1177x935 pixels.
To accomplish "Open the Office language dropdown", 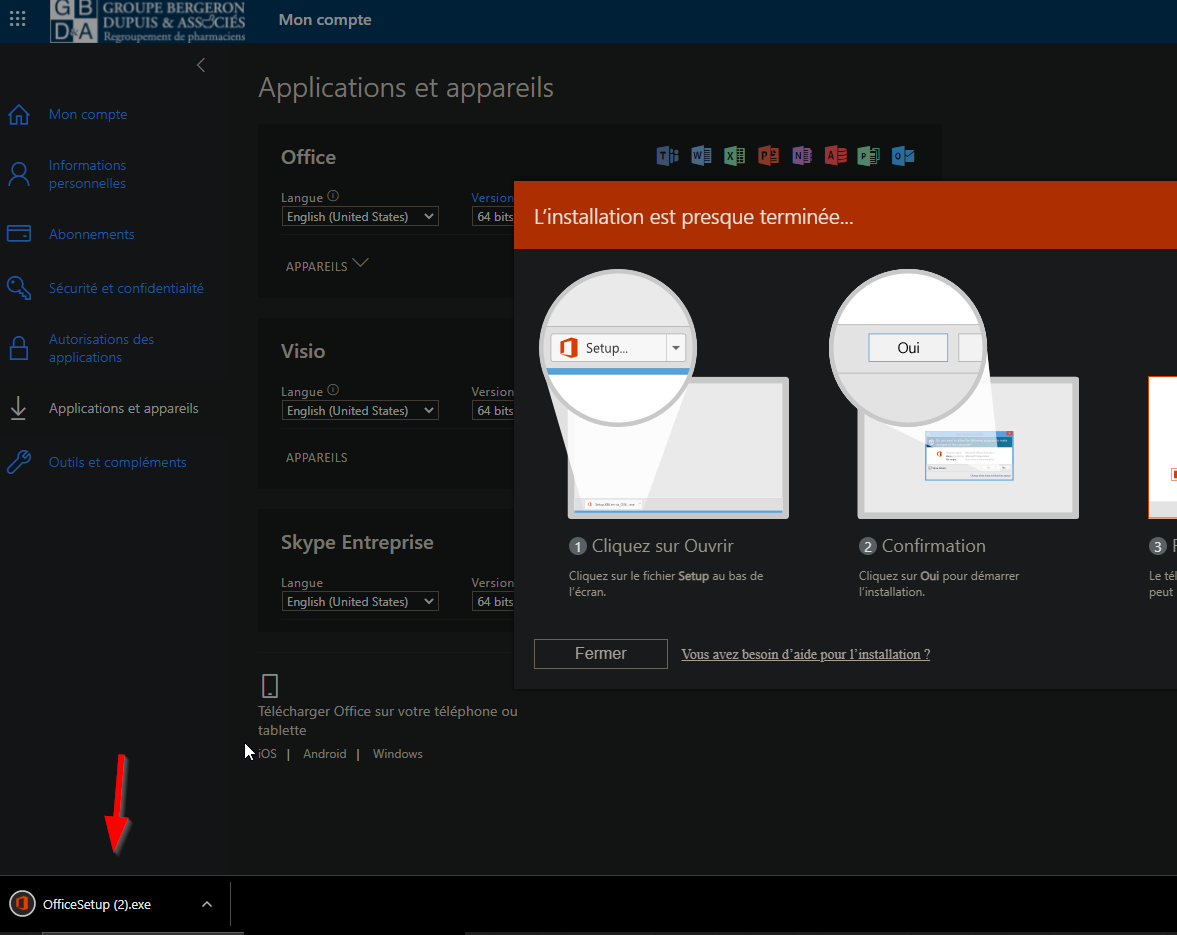I will pyautogui.click(x=360, y=216).
